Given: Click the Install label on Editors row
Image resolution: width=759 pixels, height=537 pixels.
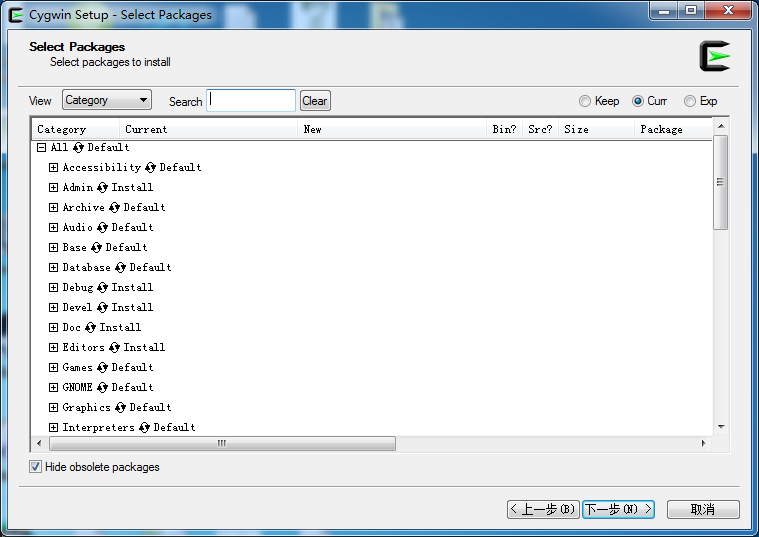Looking at the screenshot, I should 144,348.
